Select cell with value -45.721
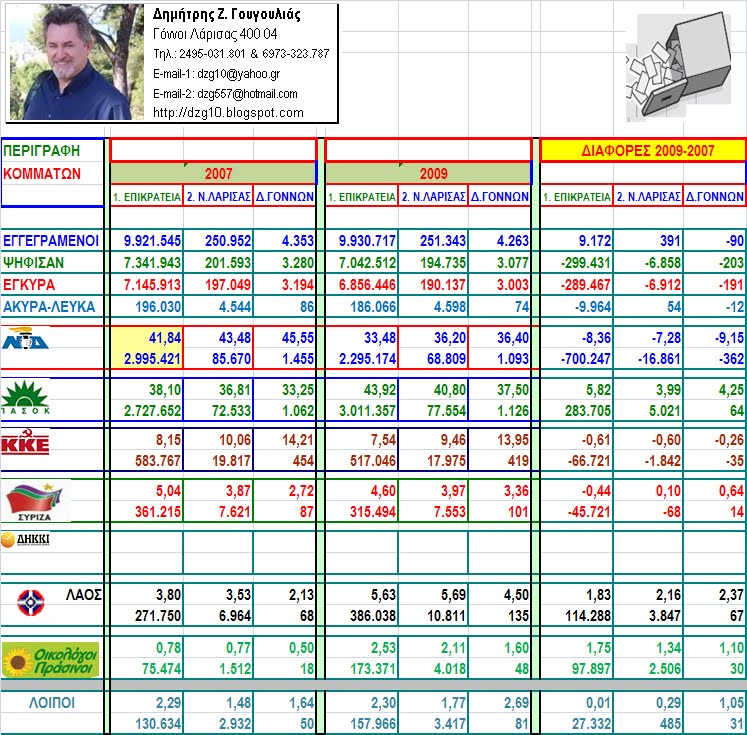This screenshot has height=735, width=747. click(x=577, y=512)
